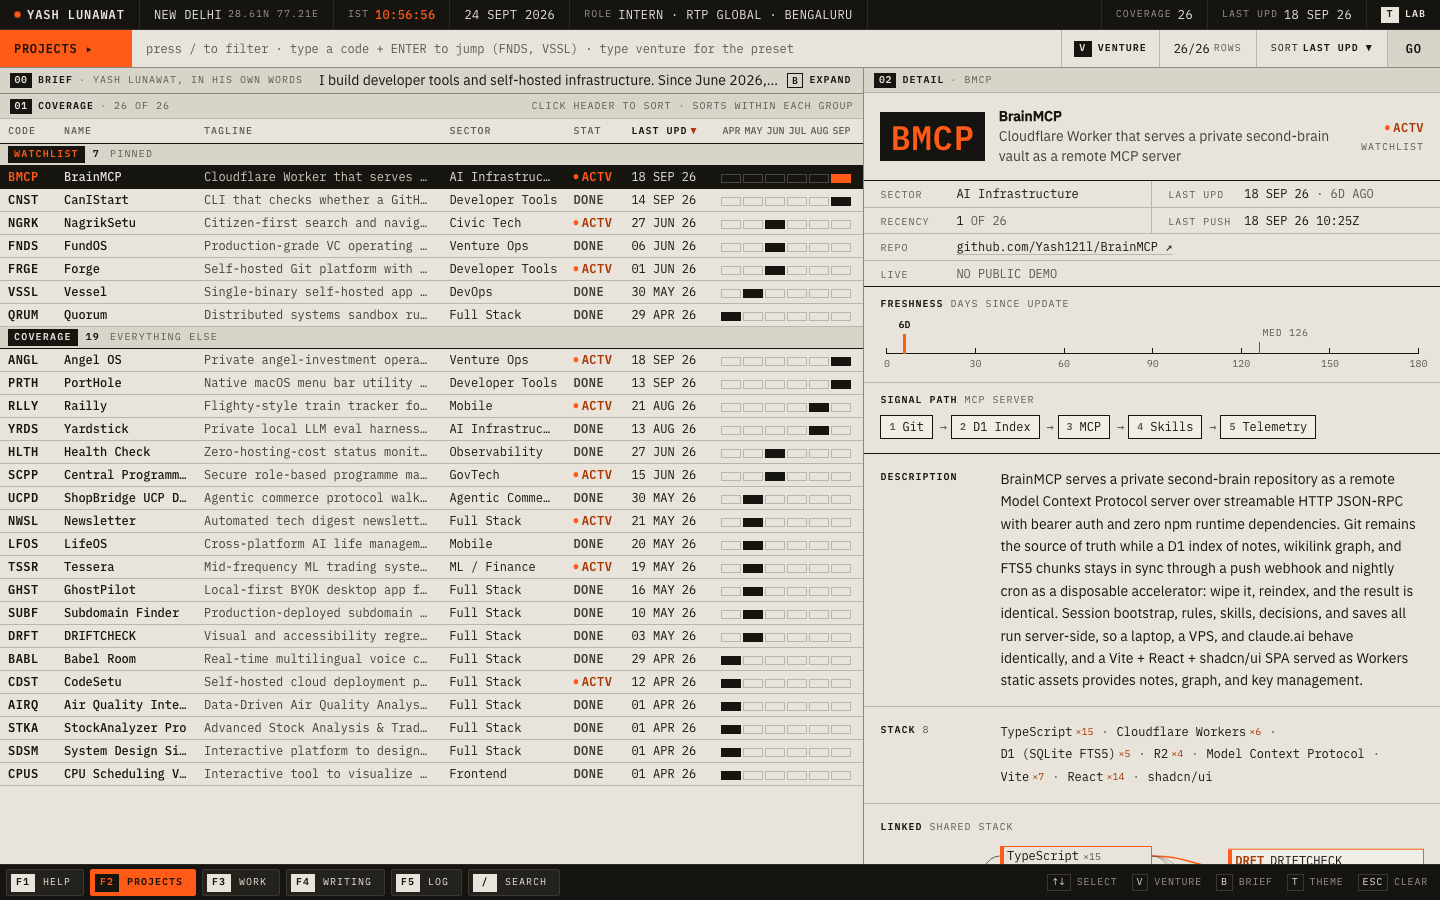1440x900 pixels.
Task: Sort by LAST UPD column header
Action: pos(664,131)
